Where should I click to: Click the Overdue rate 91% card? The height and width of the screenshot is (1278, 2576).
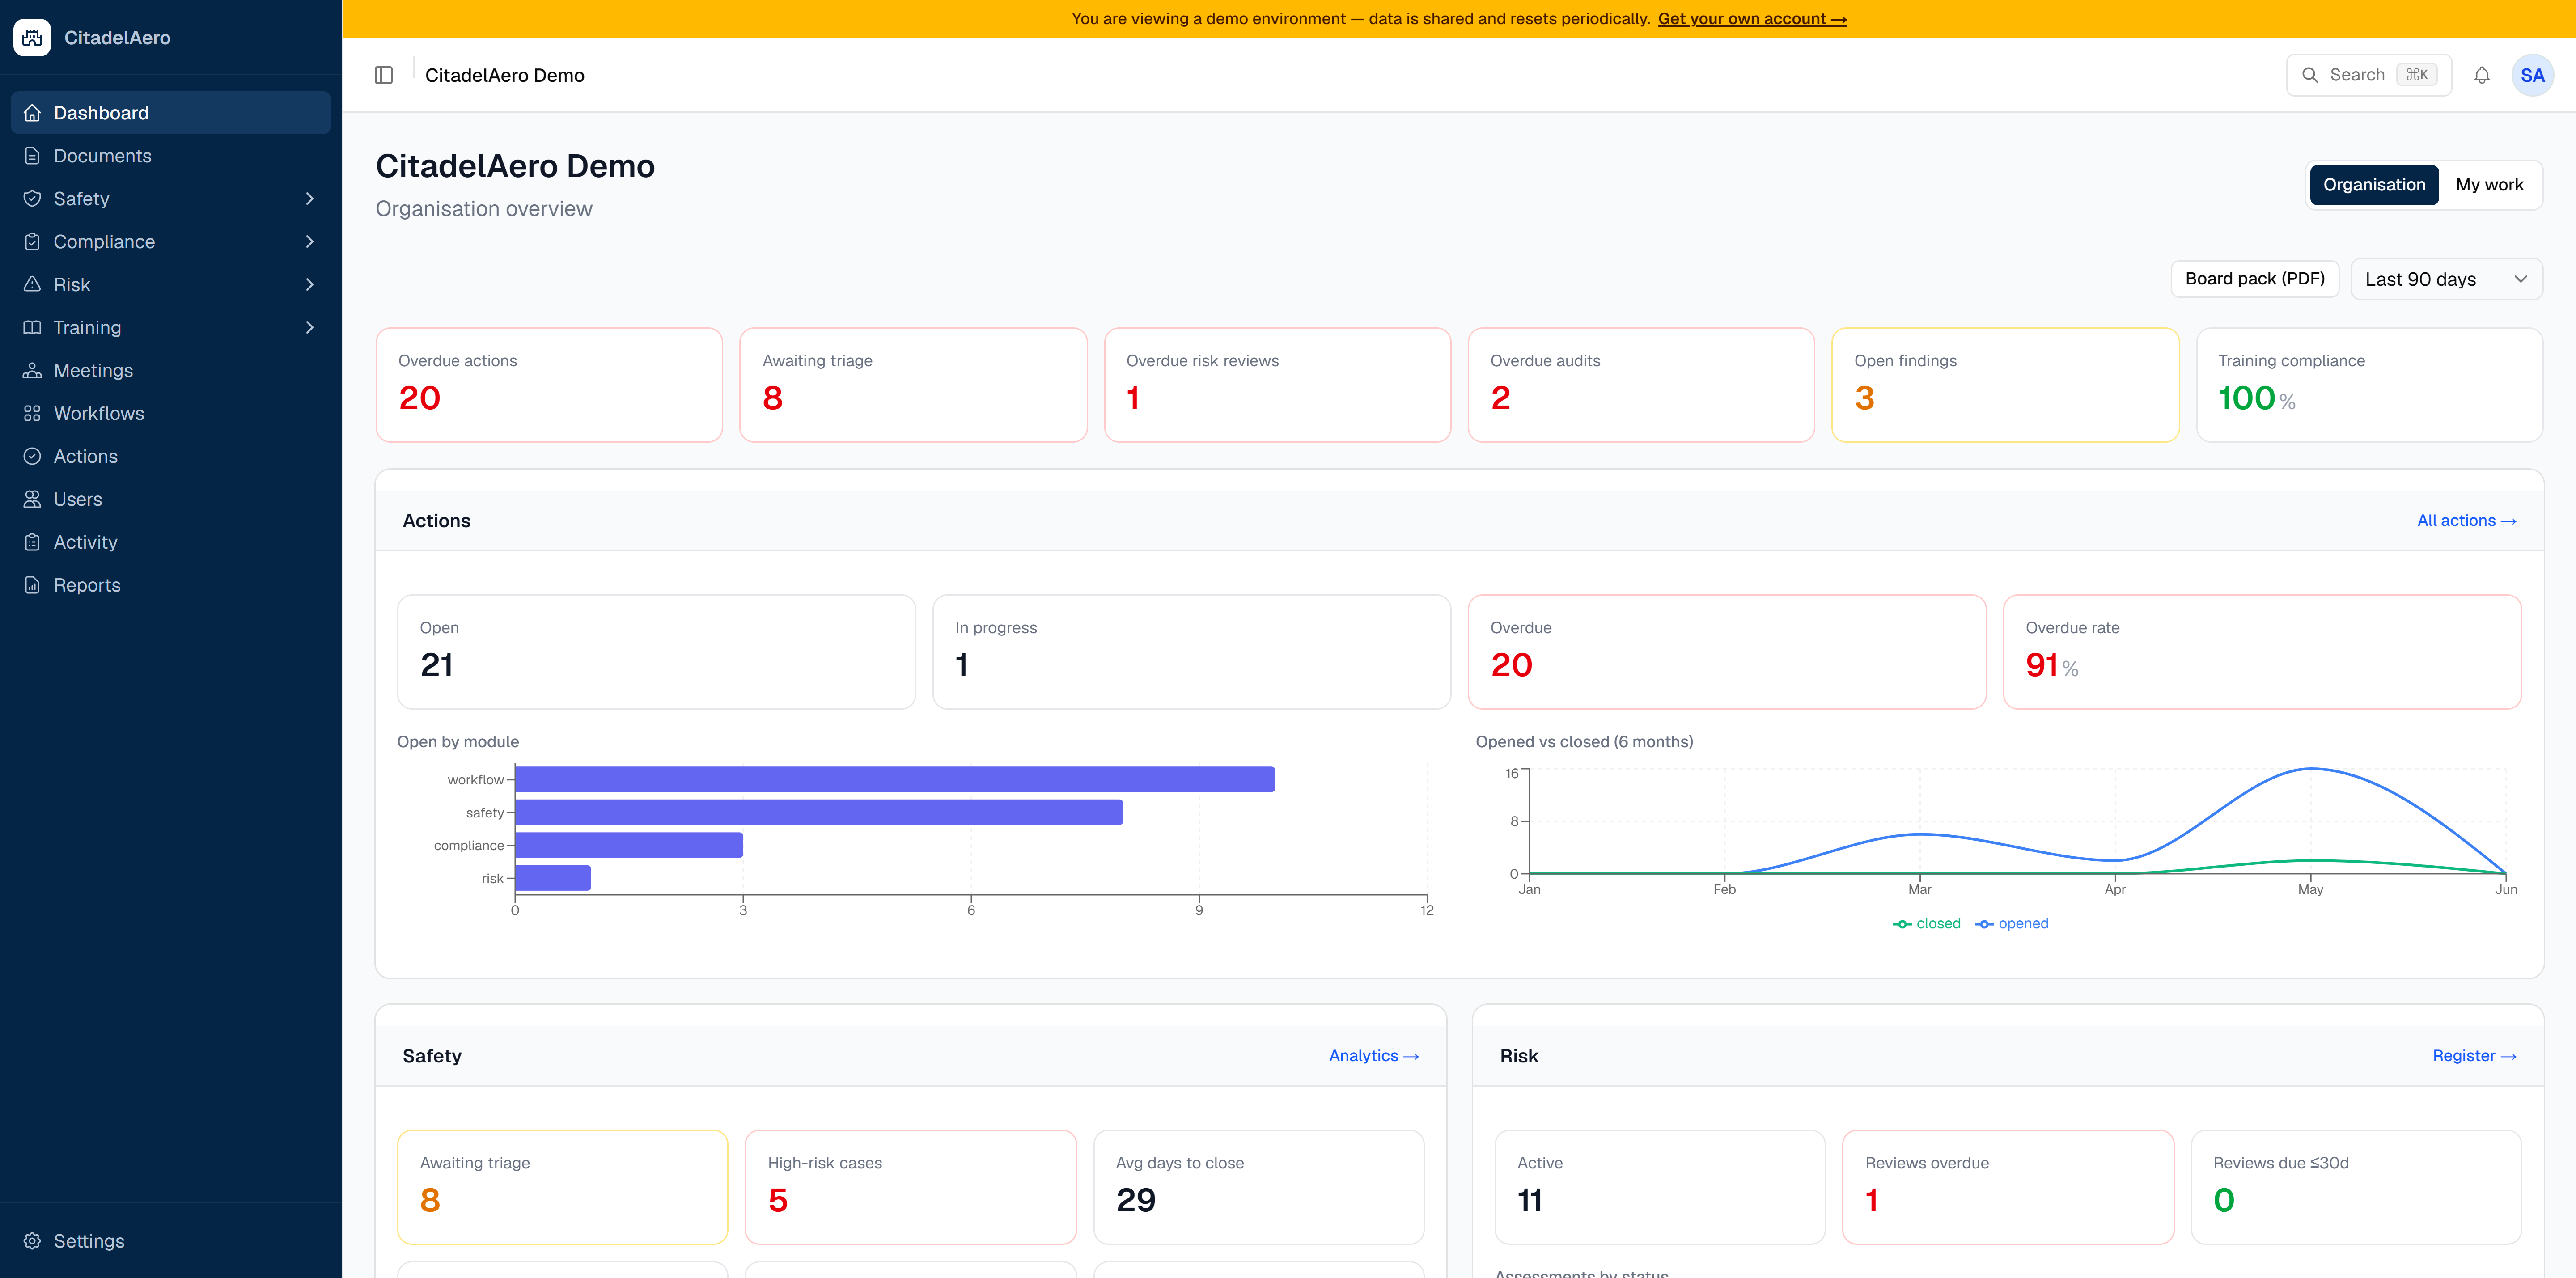2262,652
